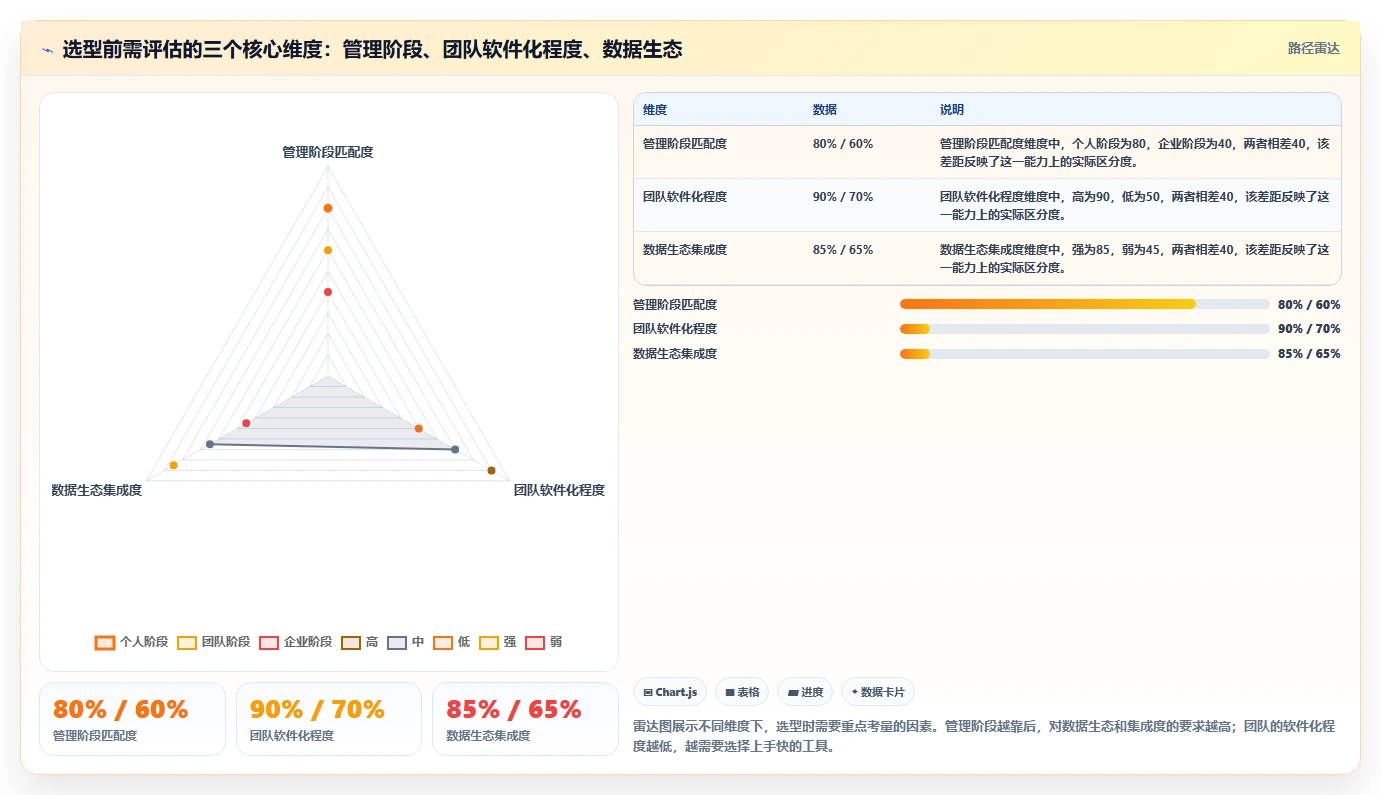Click the red point on the 管理阶段匹配度 axis

(x=328, y=292)
